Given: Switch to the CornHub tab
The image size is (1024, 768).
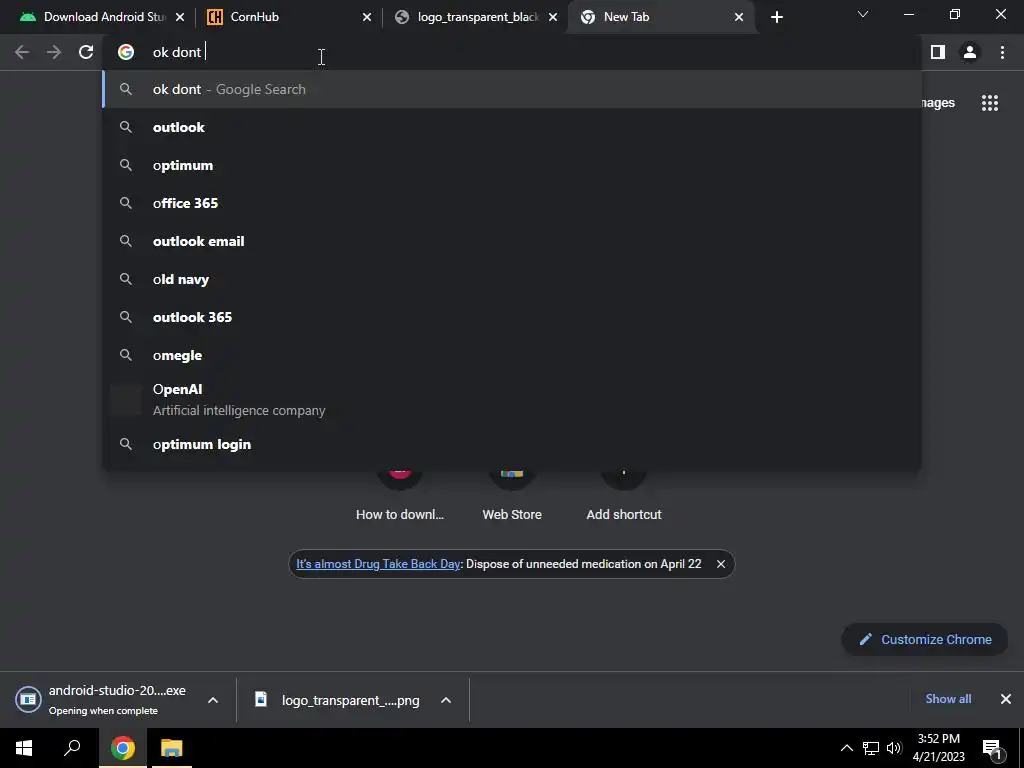Looking at the screenshot, I should tap(287, 17).
